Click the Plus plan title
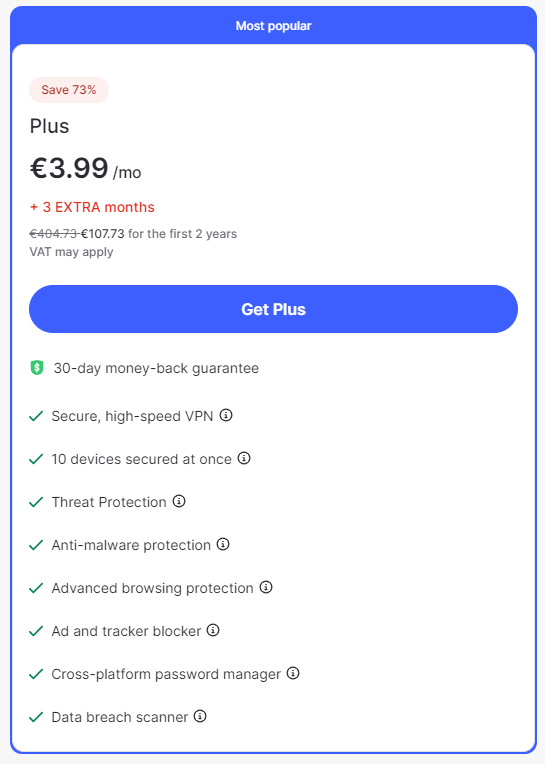The width and height of the screenshot is (545, 764). [x=49, y=126]
